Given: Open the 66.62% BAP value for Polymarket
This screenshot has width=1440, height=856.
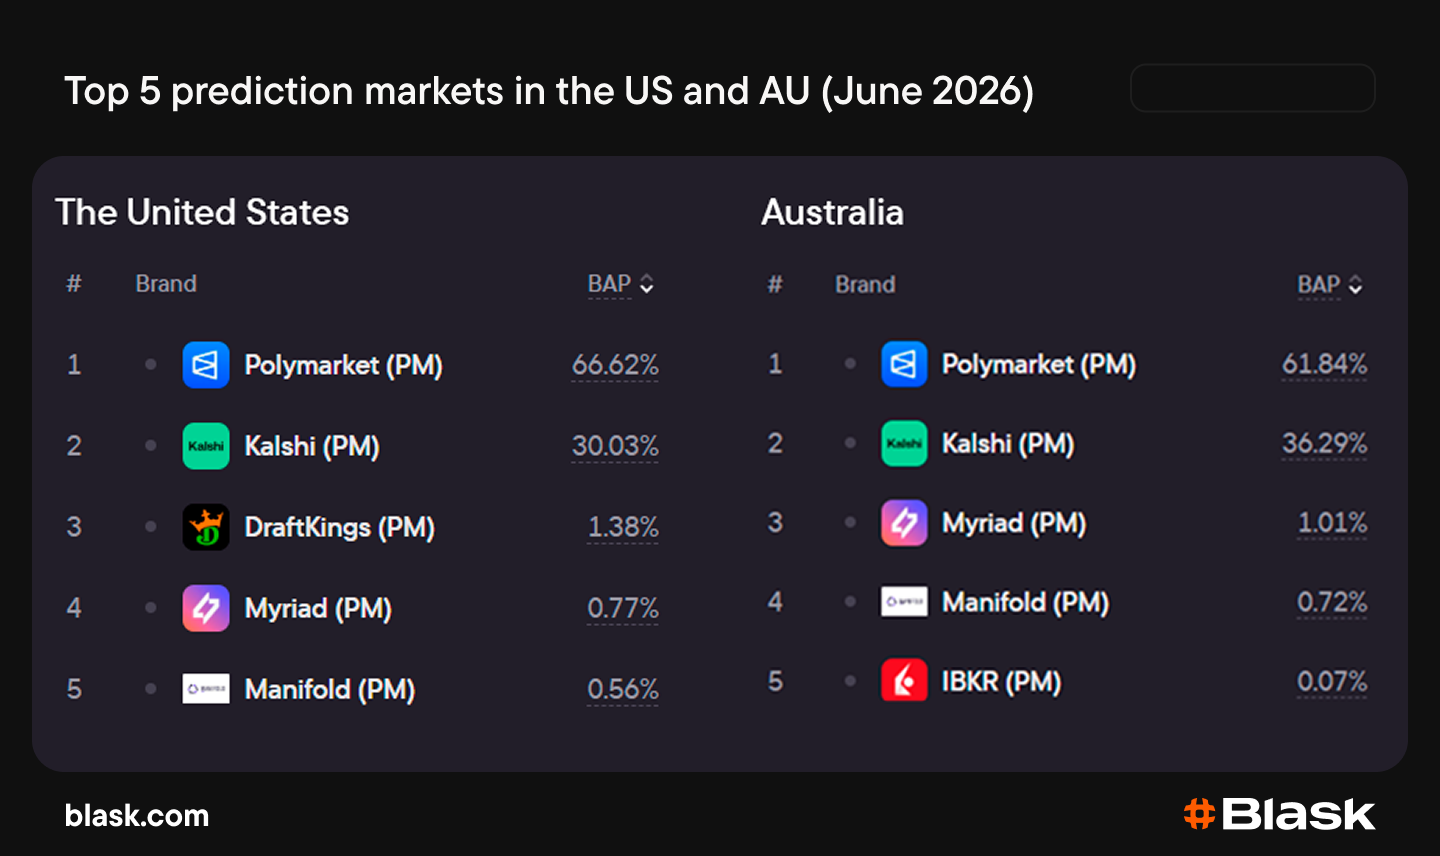Looking at the screenshot, I should pyautogui.click(x=615, y=365).
